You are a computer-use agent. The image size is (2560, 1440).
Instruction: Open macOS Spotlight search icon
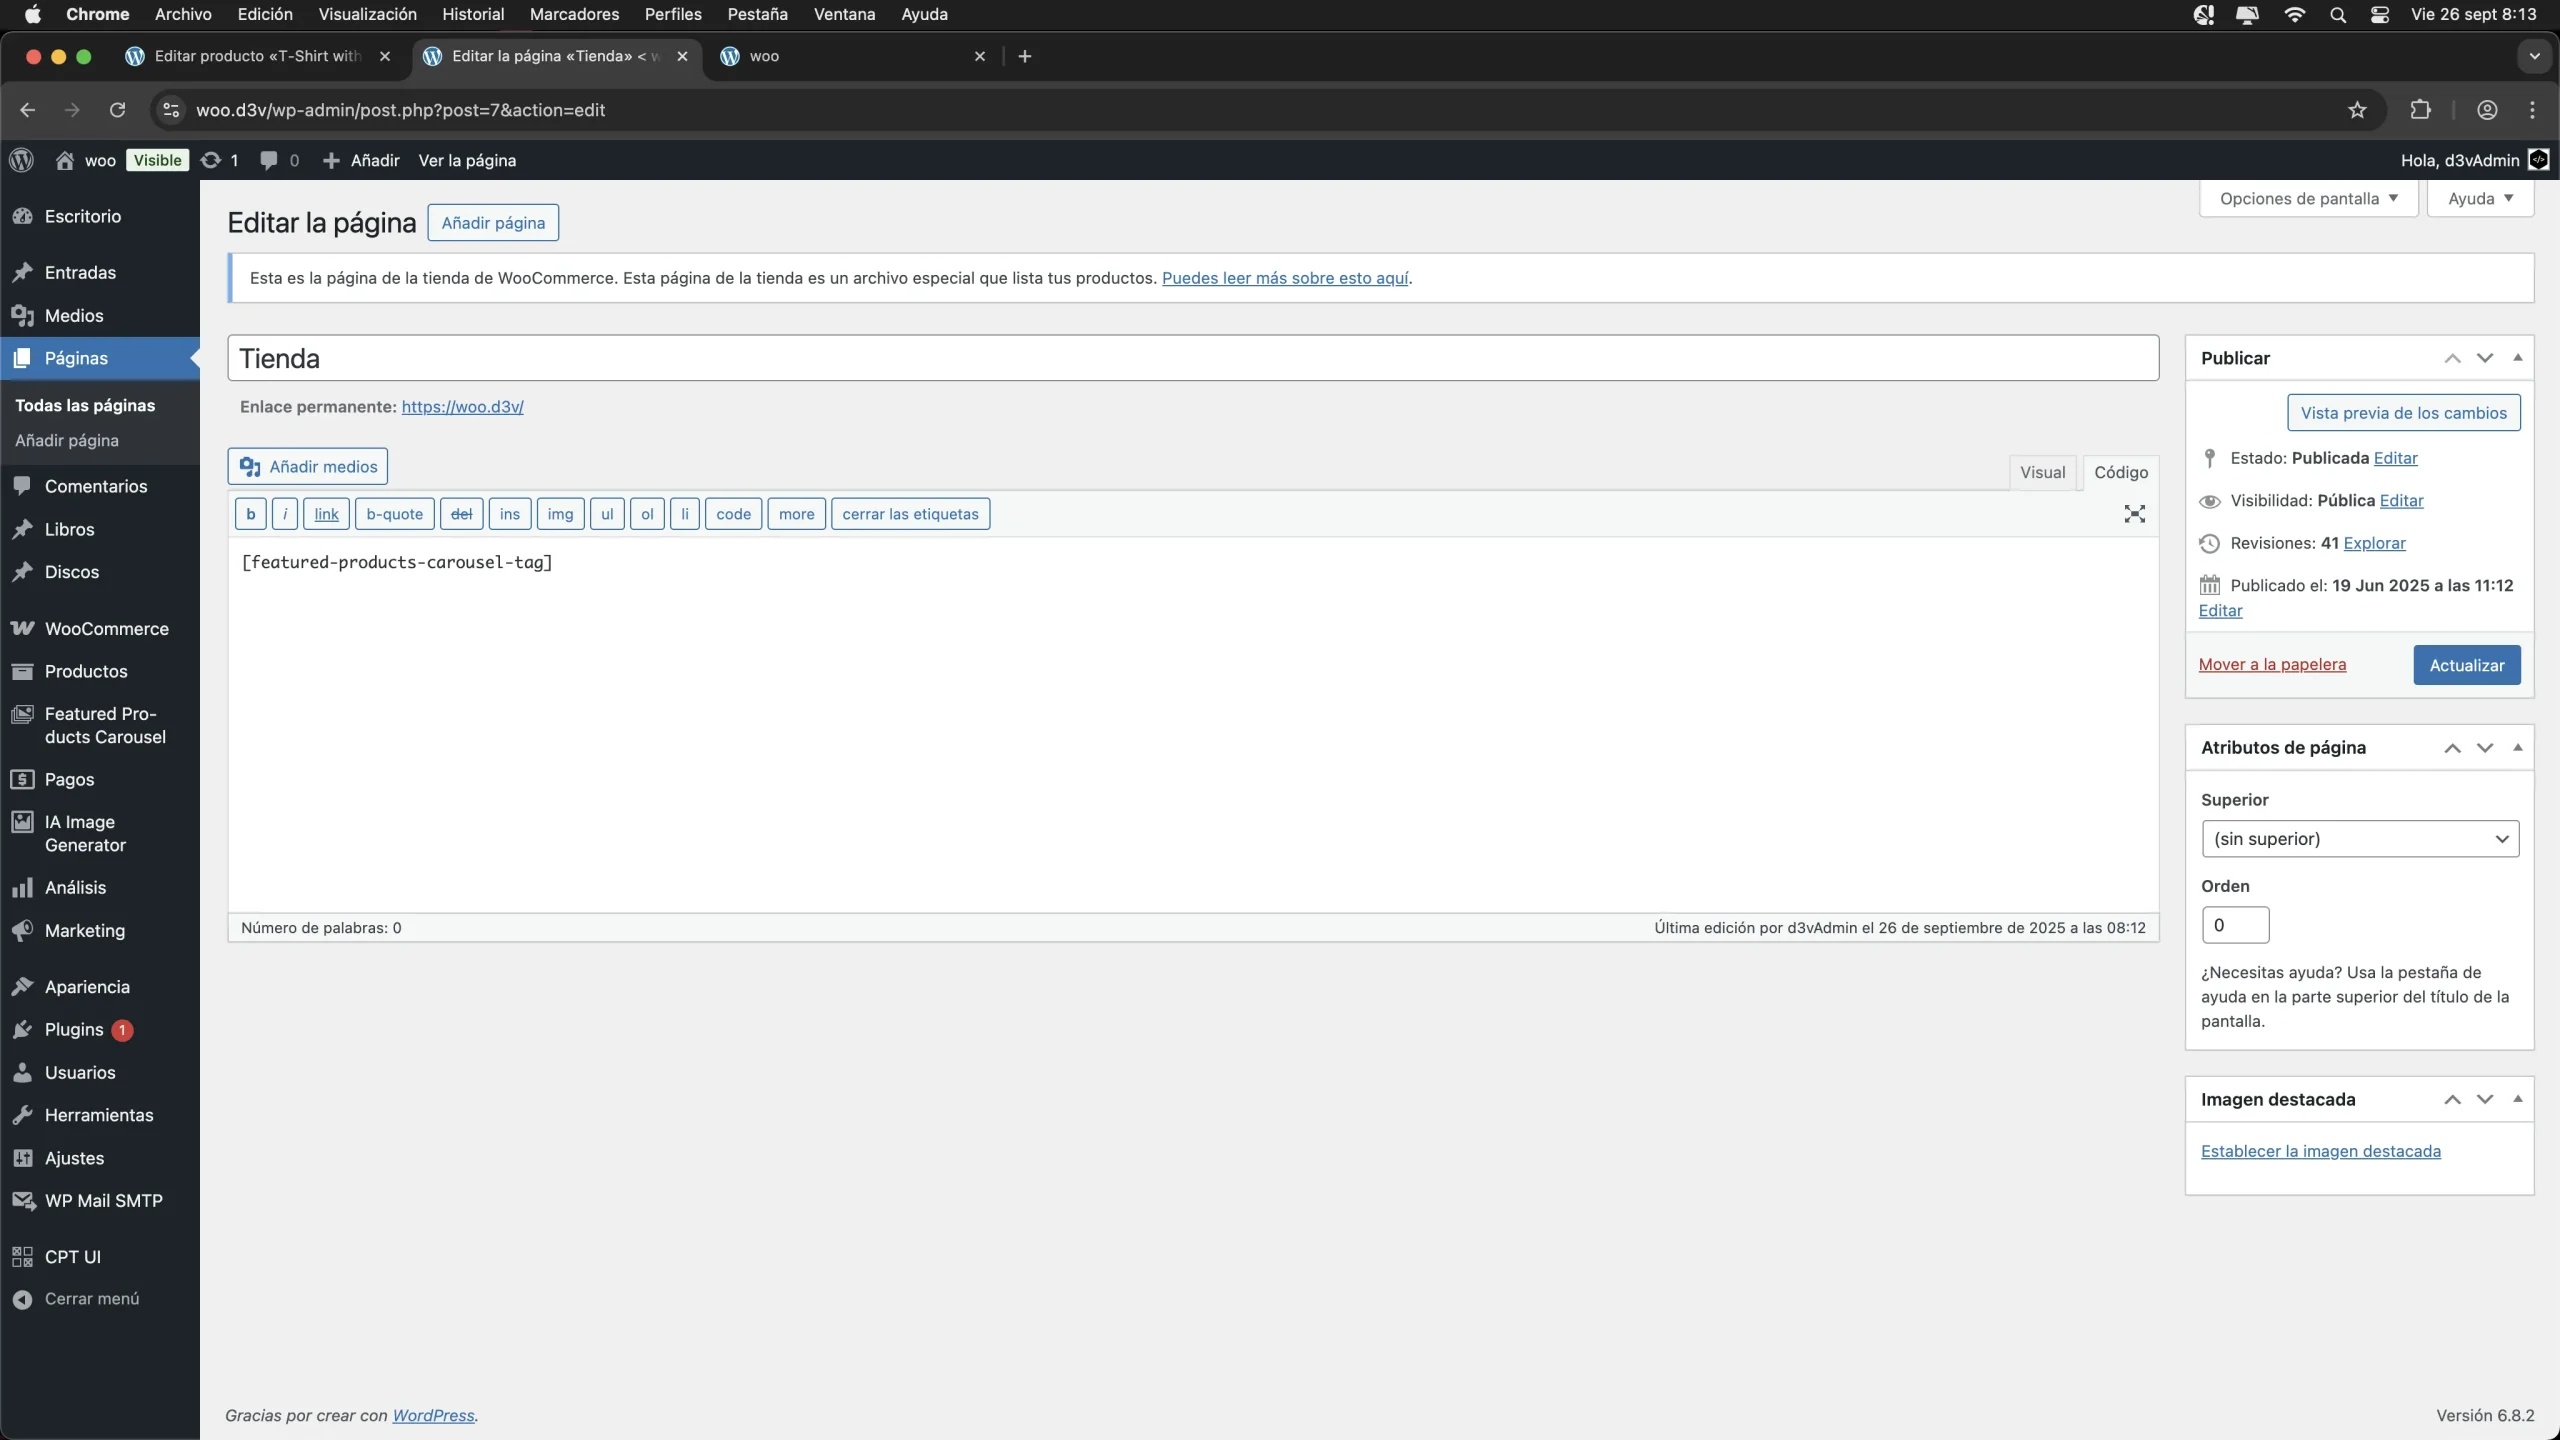[x=2337, y=14]
